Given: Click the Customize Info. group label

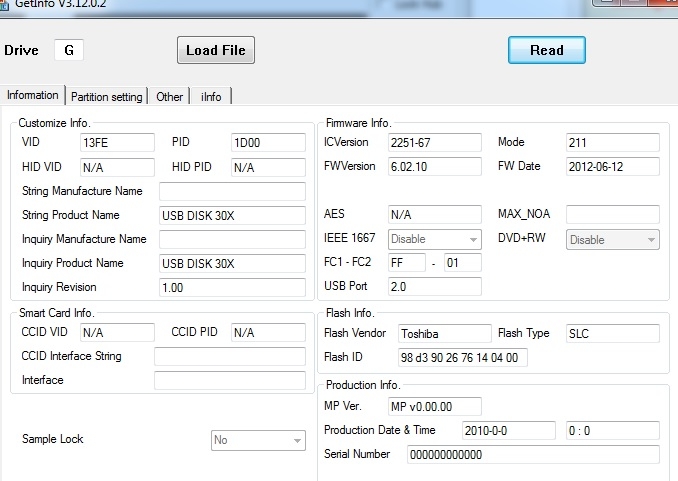Looking at the screenshot, I should coord(54,123).
